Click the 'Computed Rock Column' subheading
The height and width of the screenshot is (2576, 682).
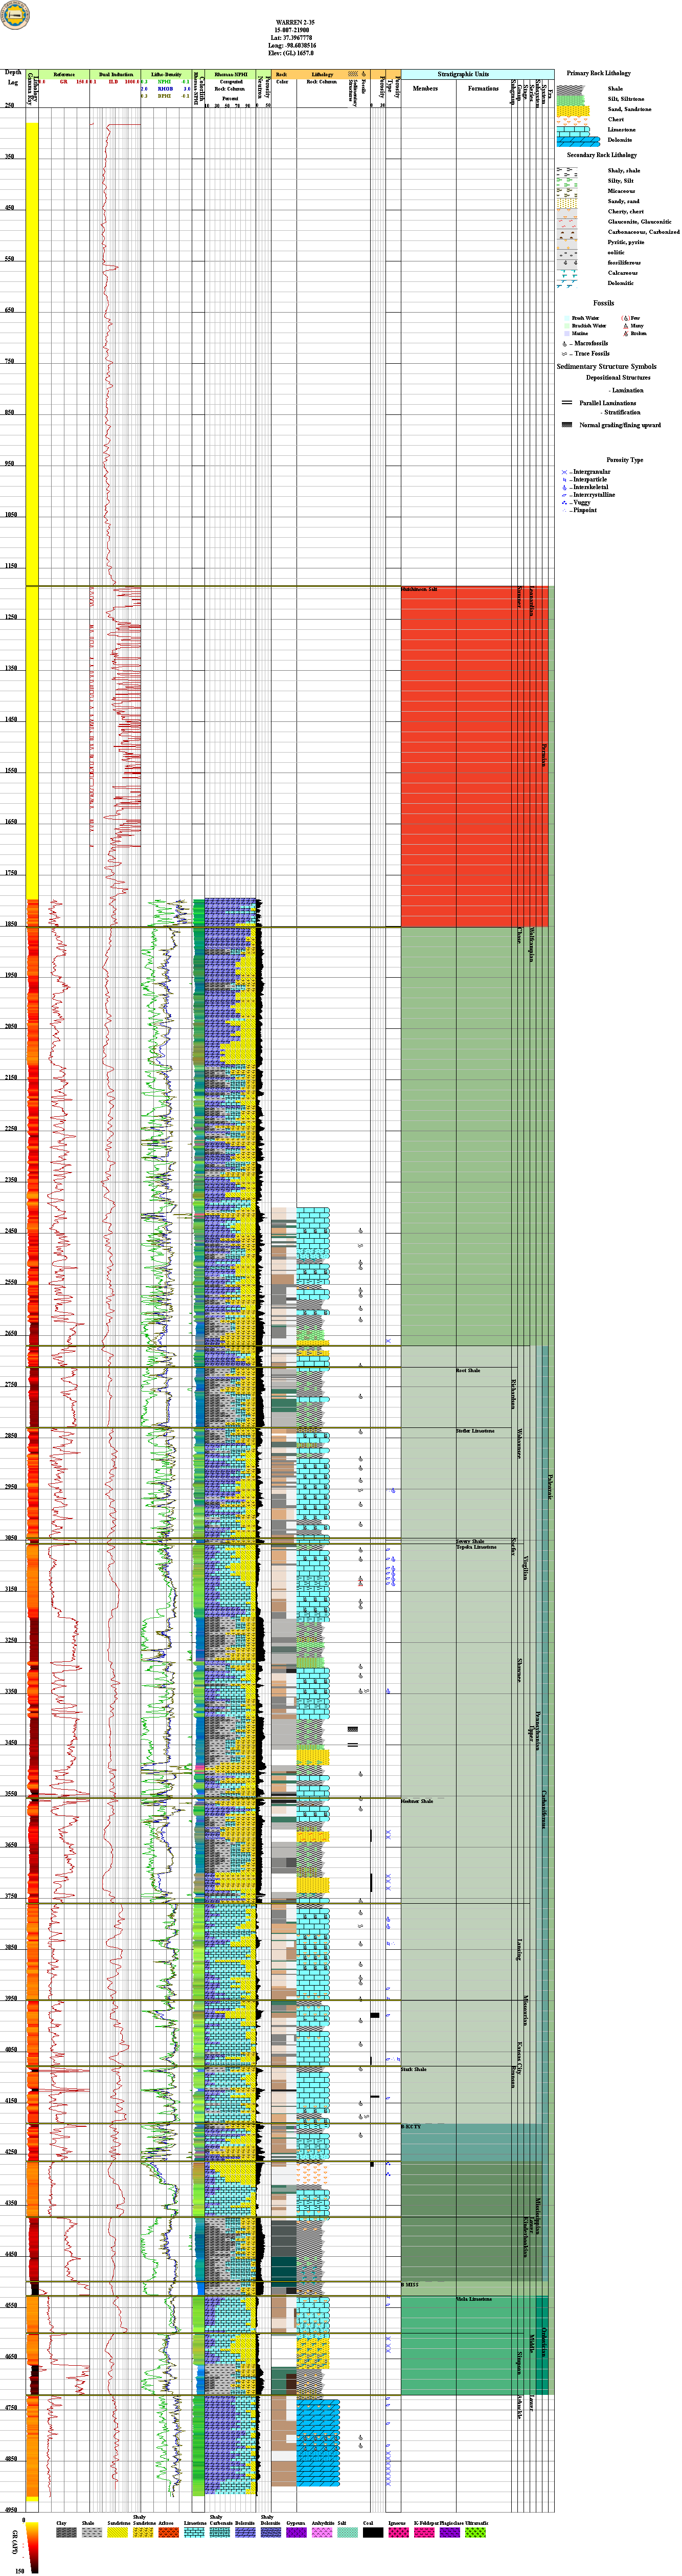point(231,85)
